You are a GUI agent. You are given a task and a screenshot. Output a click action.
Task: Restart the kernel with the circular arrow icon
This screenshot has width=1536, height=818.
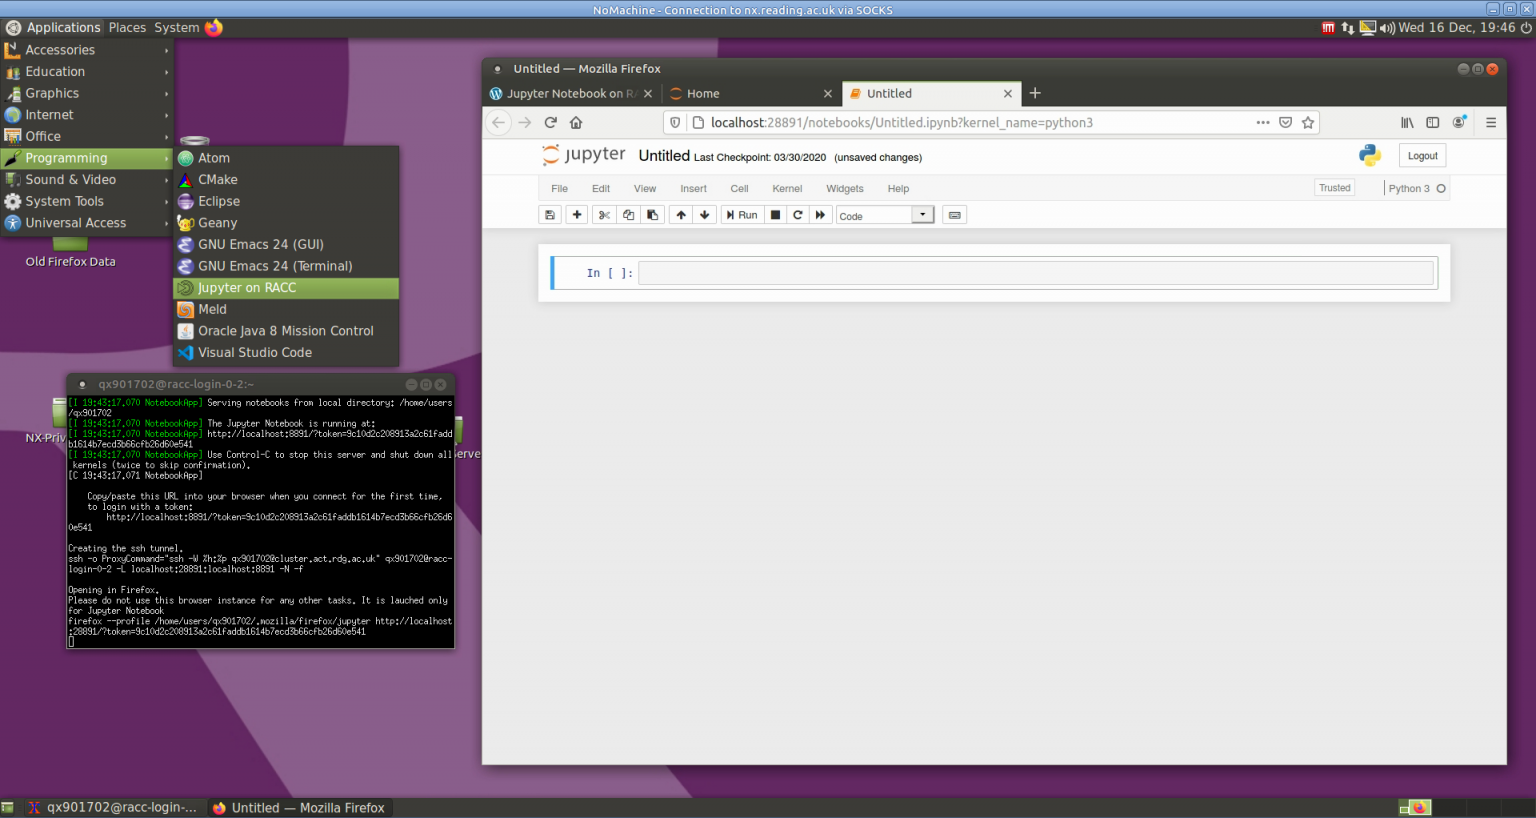798,215
